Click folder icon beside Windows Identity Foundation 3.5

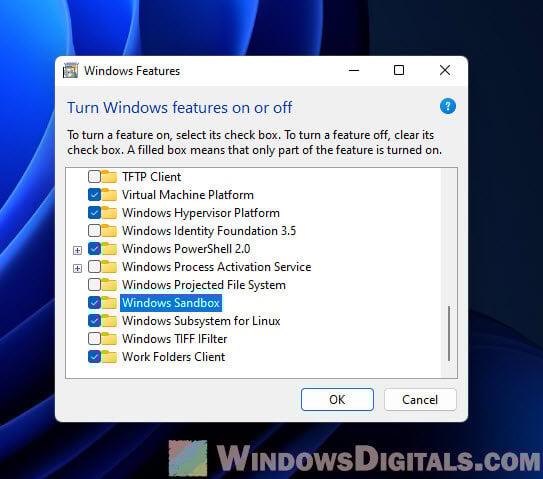(109, 231)
